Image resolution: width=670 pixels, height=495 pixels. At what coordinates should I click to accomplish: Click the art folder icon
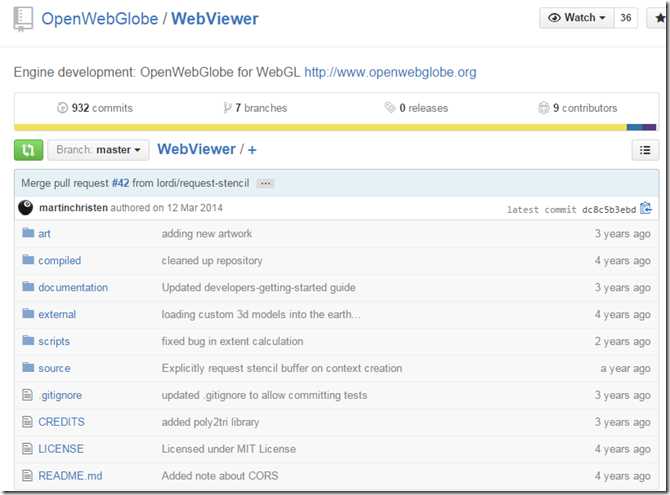point(28,233)
